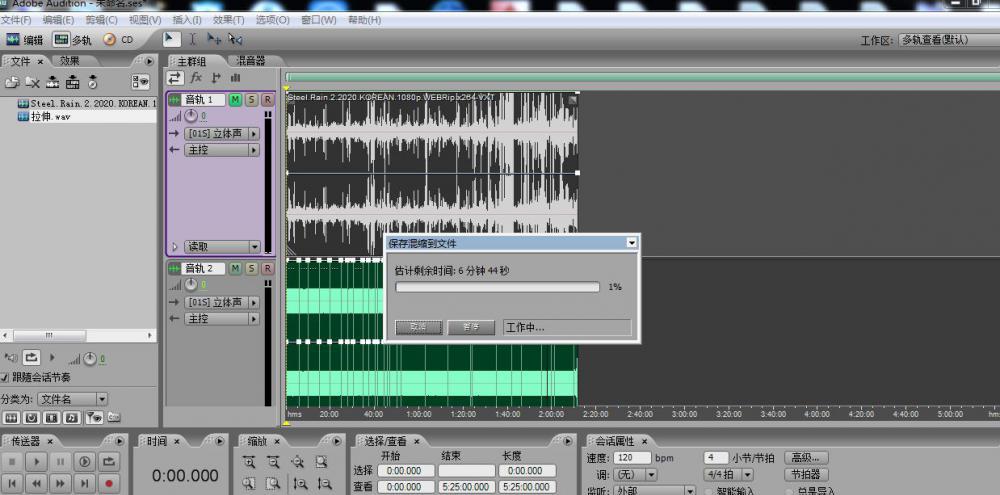Expand automation lanes for 音轨 1

[x=175, y=247]
